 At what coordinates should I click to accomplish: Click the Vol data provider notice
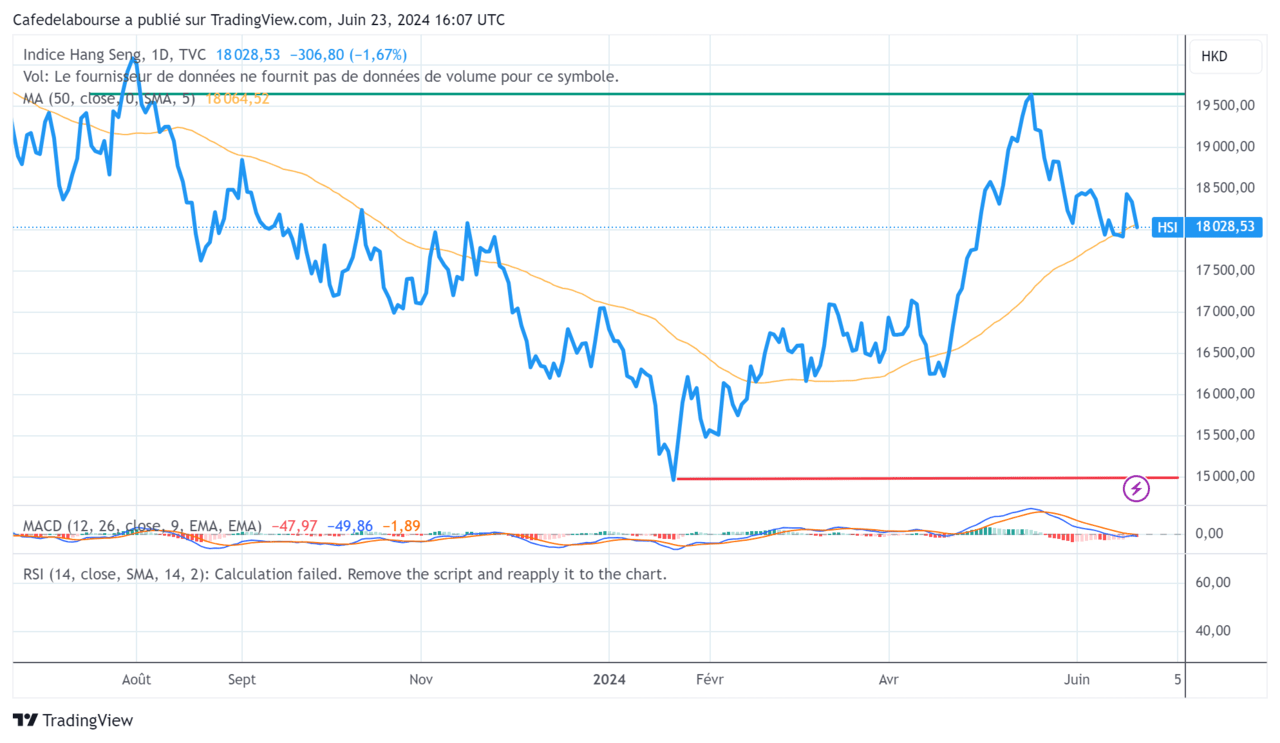320,76
